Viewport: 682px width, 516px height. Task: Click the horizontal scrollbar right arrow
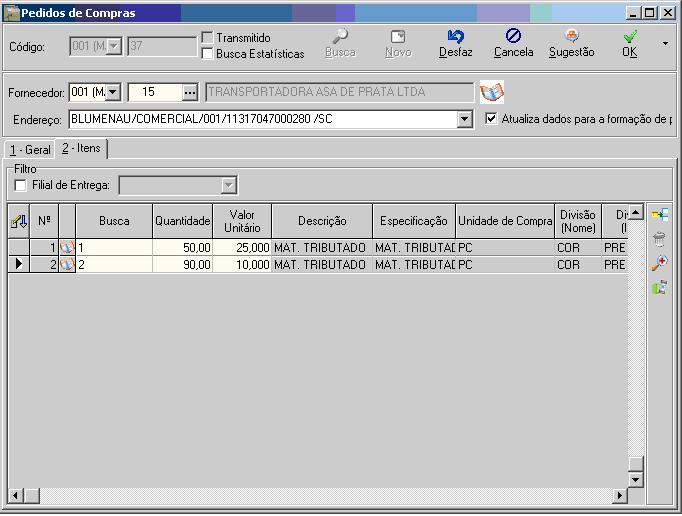click(x=620, y=496)
